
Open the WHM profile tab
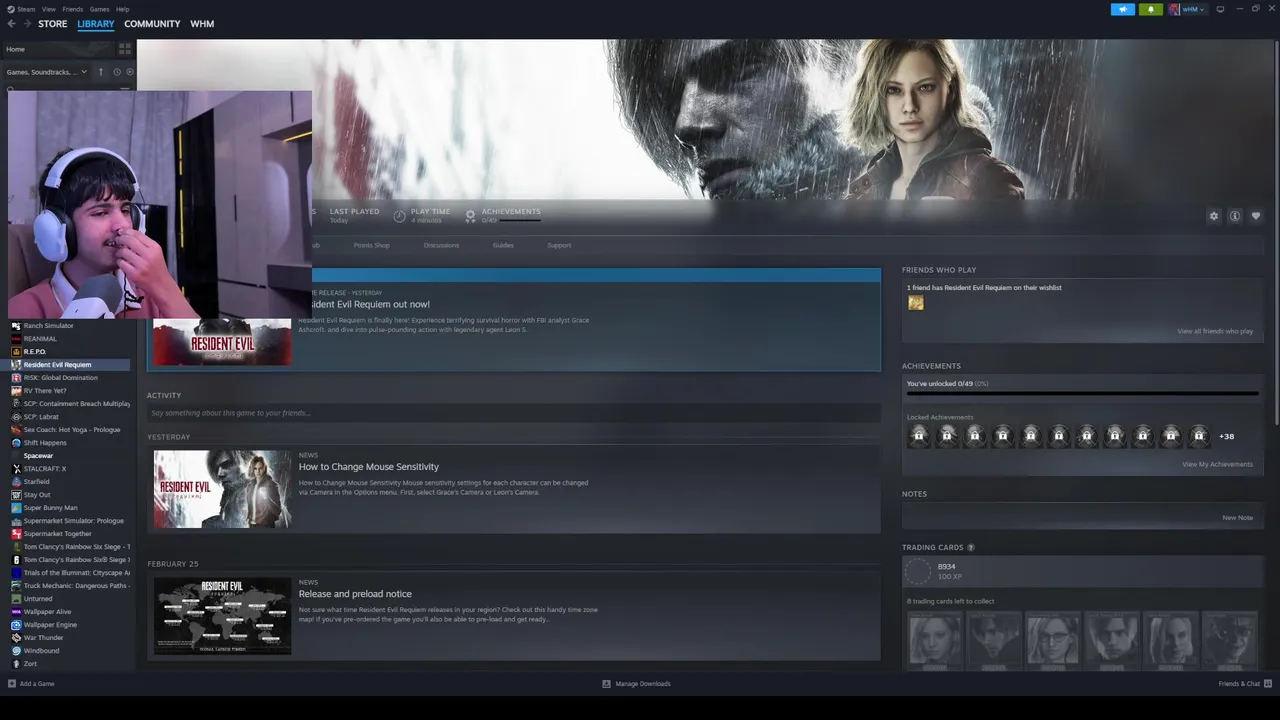(202, 24)
